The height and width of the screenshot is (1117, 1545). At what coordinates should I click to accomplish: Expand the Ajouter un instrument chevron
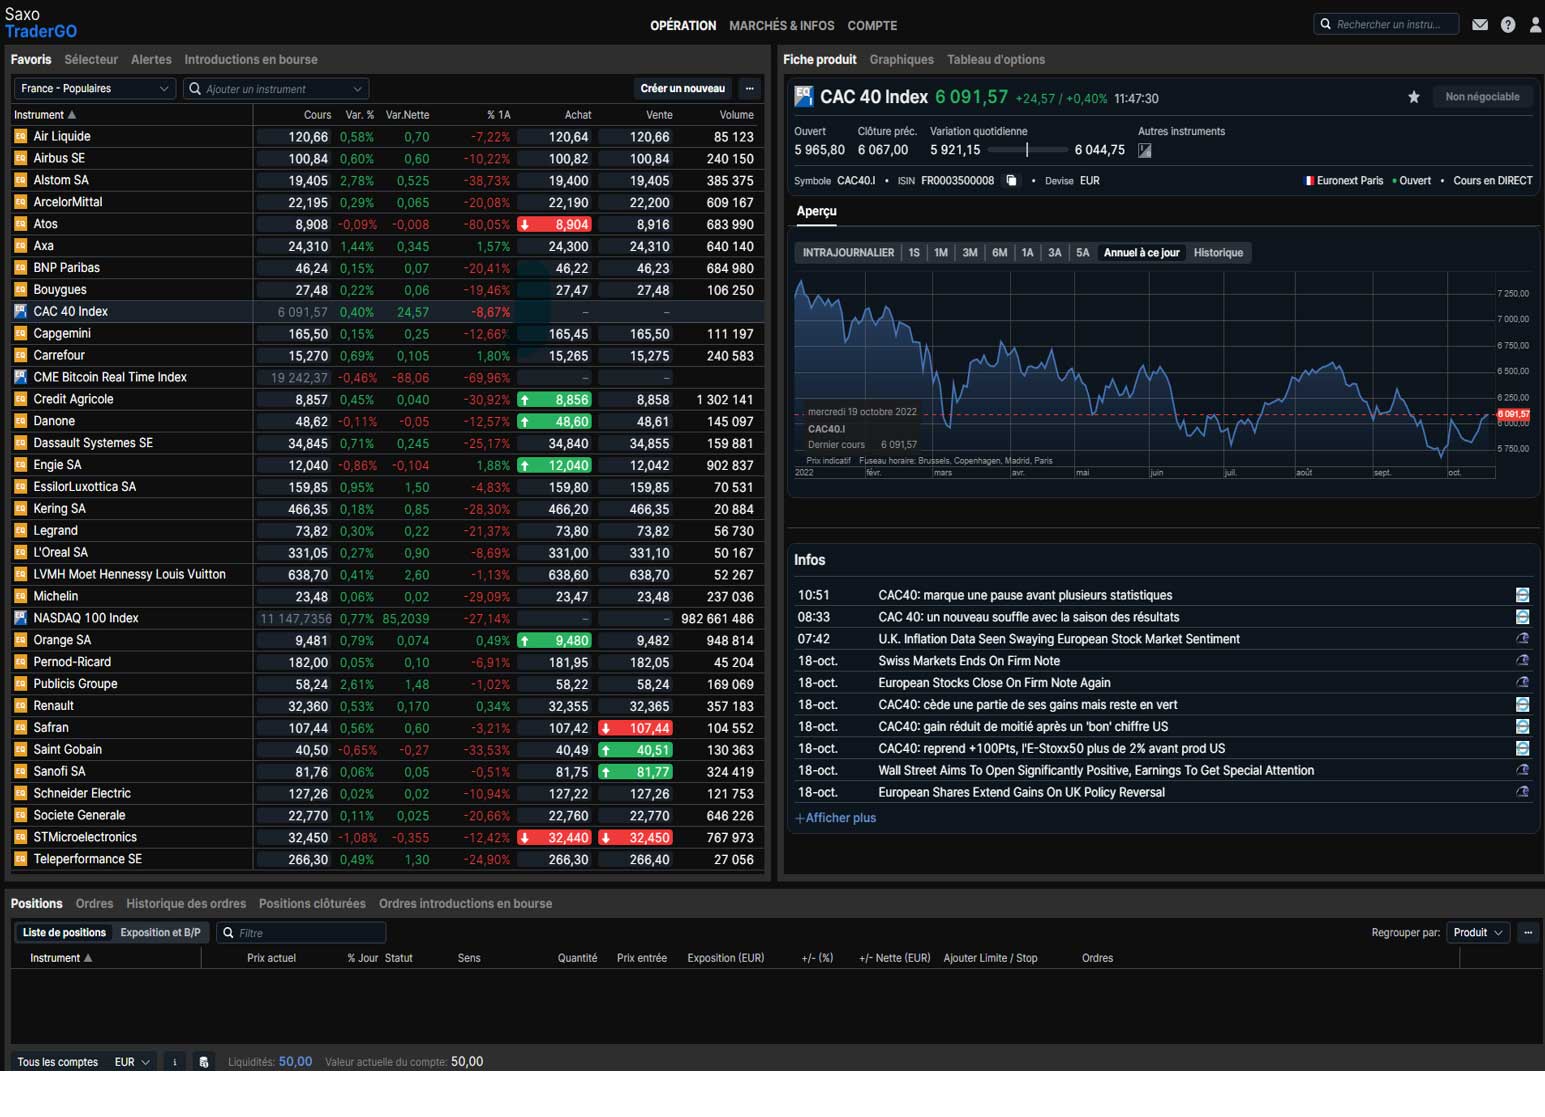coord(357,89)
